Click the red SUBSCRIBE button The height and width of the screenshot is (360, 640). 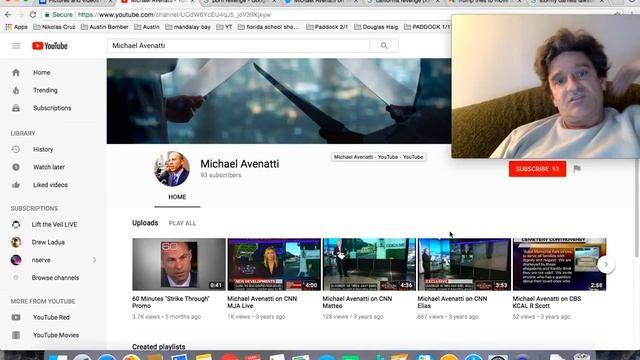click(x=537, y=169)
